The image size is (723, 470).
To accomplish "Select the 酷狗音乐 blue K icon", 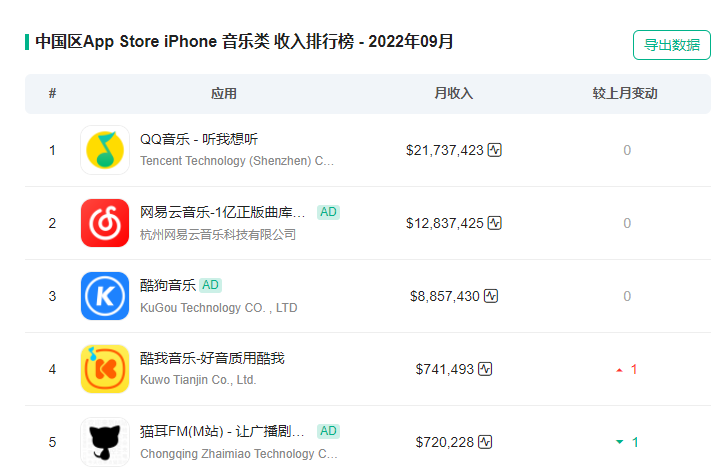I will 105,296.
